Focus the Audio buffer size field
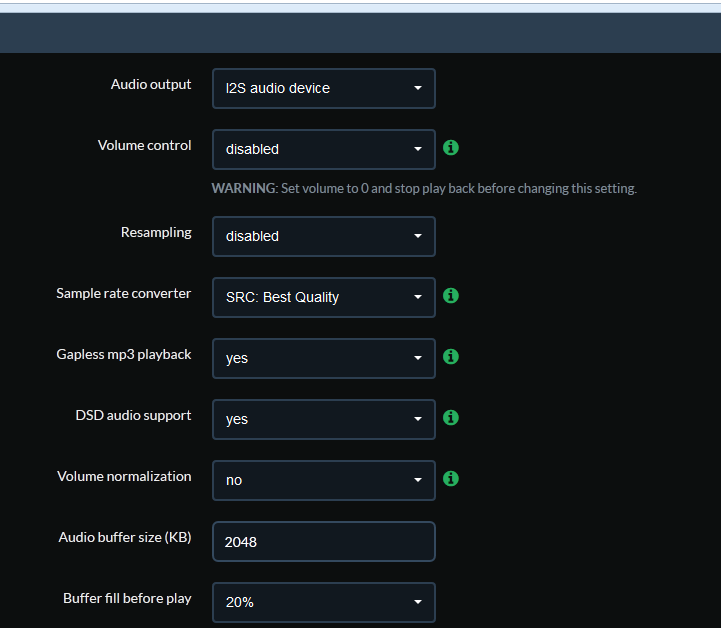The image size is (721, 628). (x=324, y=542)
